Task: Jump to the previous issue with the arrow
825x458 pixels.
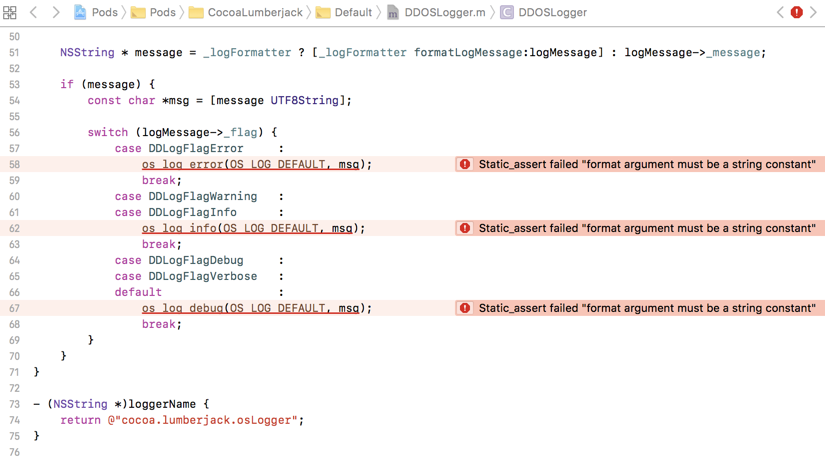Action: (x=780, y=12)
